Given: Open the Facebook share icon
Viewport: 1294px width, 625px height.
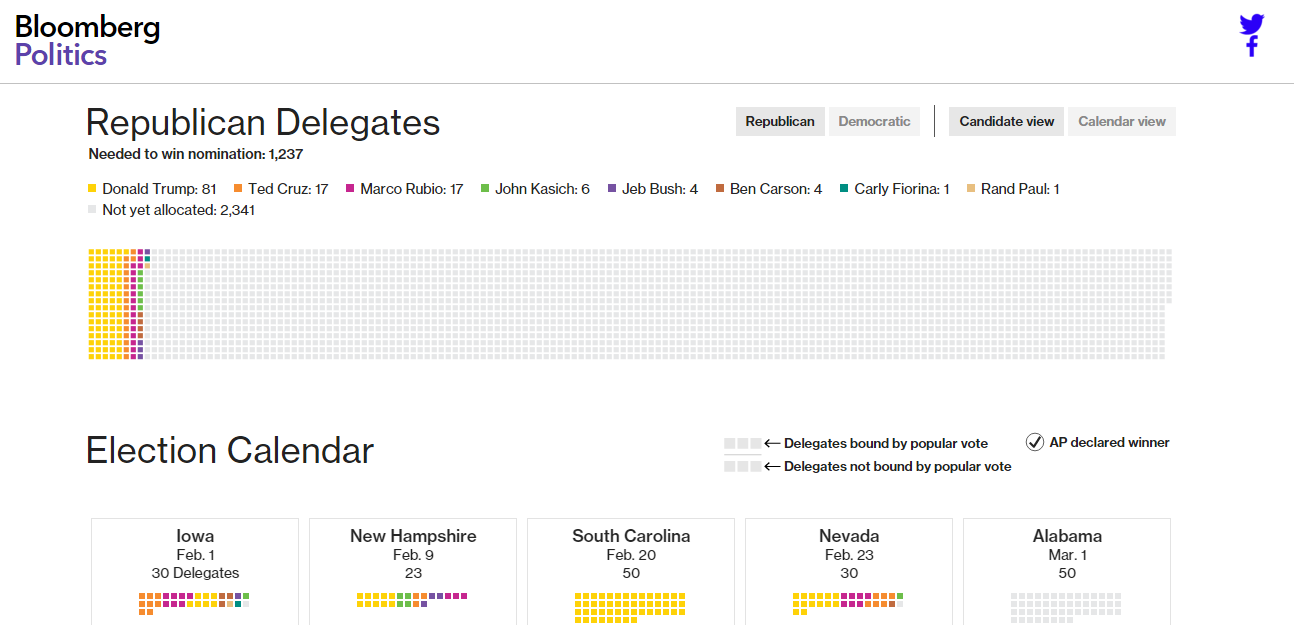Looking at the screenshot, I should (x=1252, y=47).
